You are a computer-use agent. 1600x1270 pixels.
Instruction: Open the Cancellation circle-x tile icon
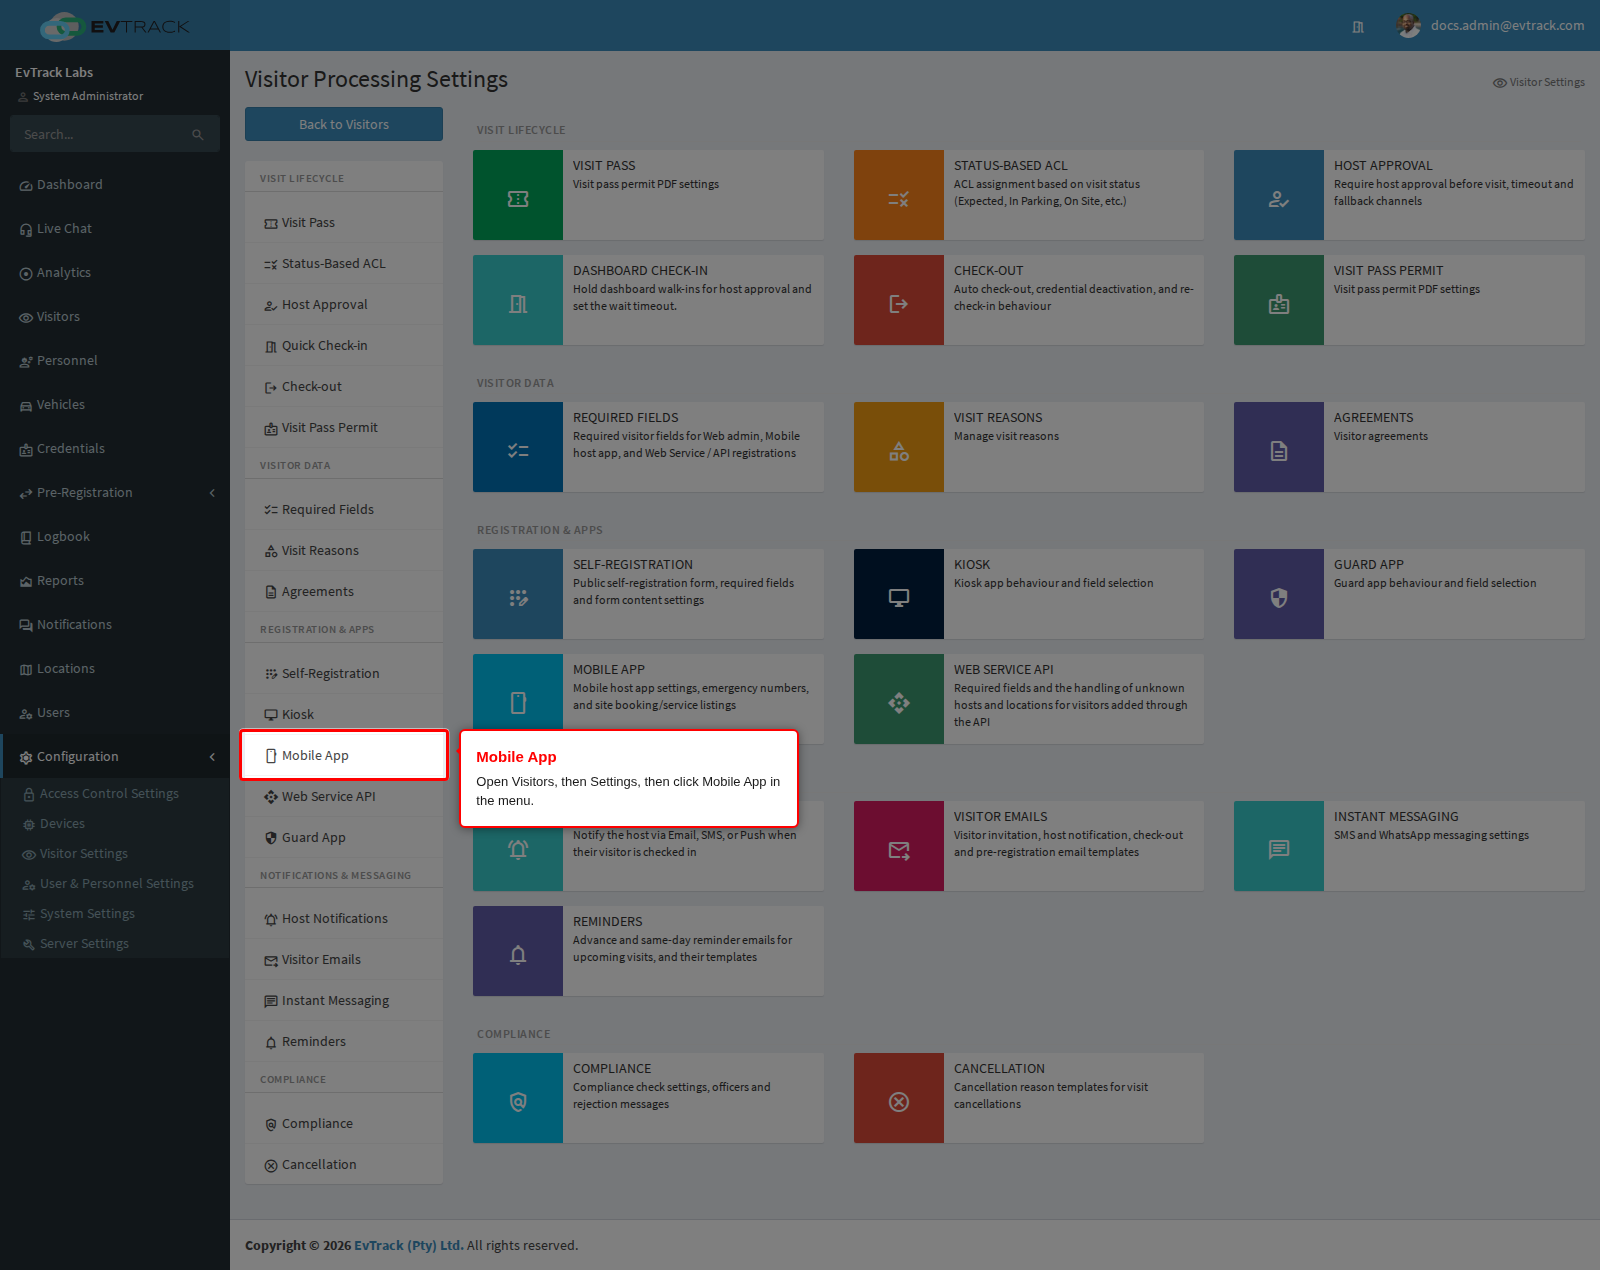coord(899,1098)
